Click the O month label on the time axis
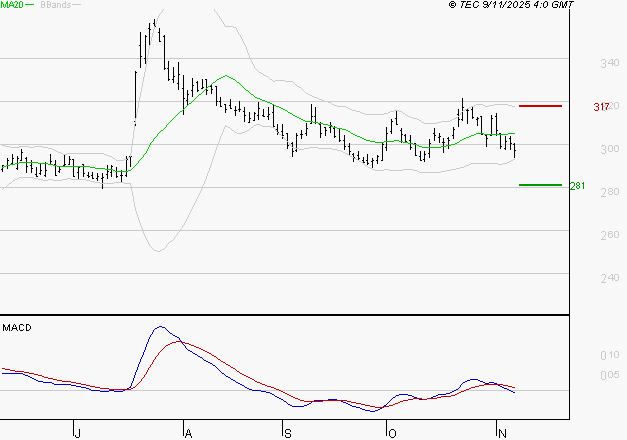This screenshot has height=440, width=627. 392,434
